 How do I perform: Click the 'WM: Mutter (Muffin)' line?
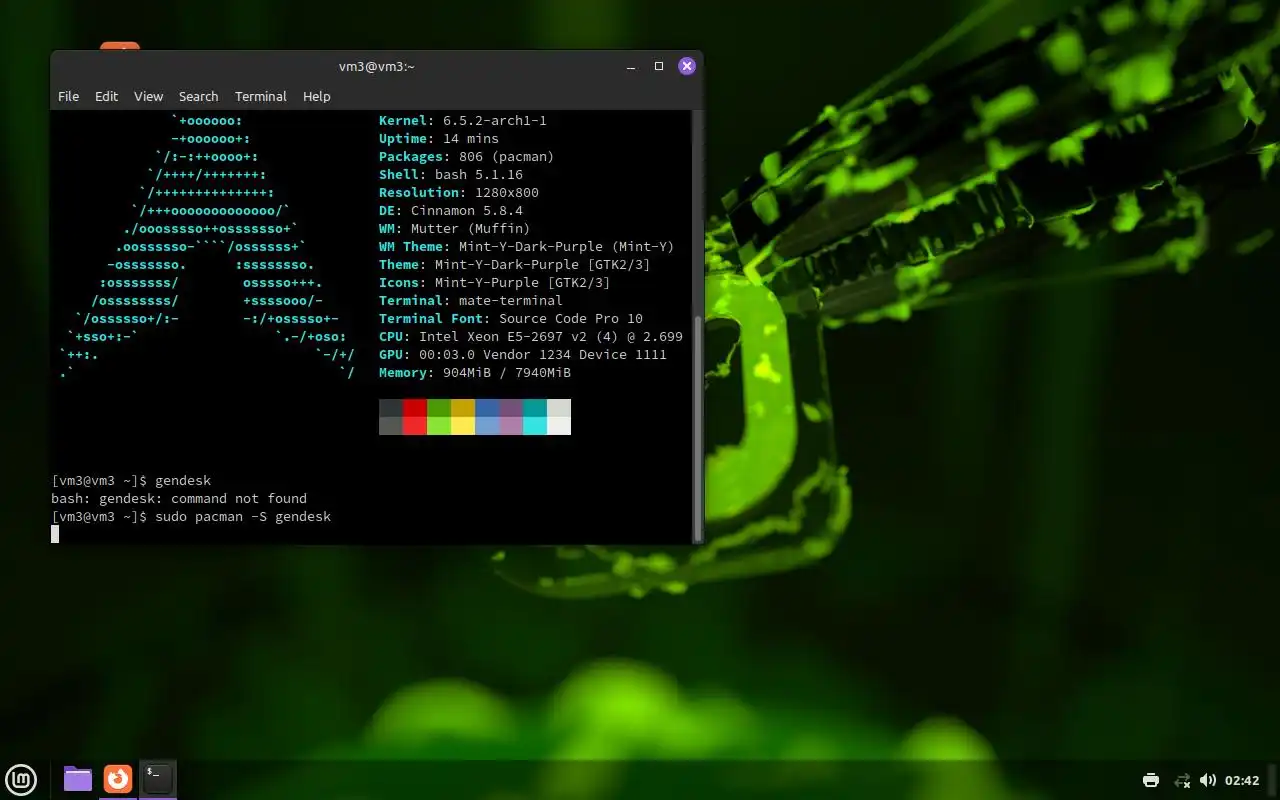click(454, 229)
